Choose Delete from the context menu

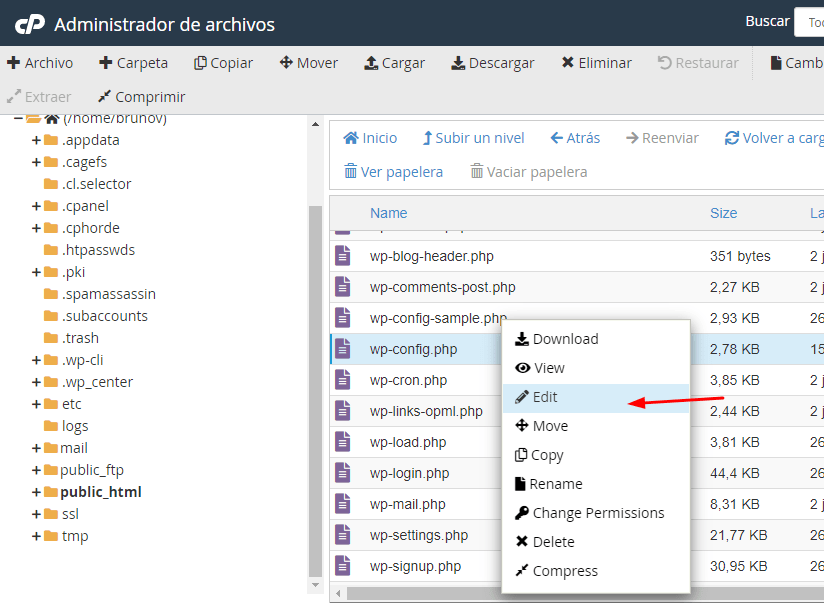click(595, 542)
